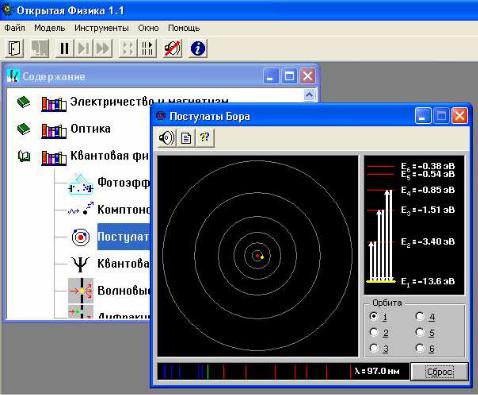
Task: Select orbit 4 radio button
Action: tap(420, 316)
